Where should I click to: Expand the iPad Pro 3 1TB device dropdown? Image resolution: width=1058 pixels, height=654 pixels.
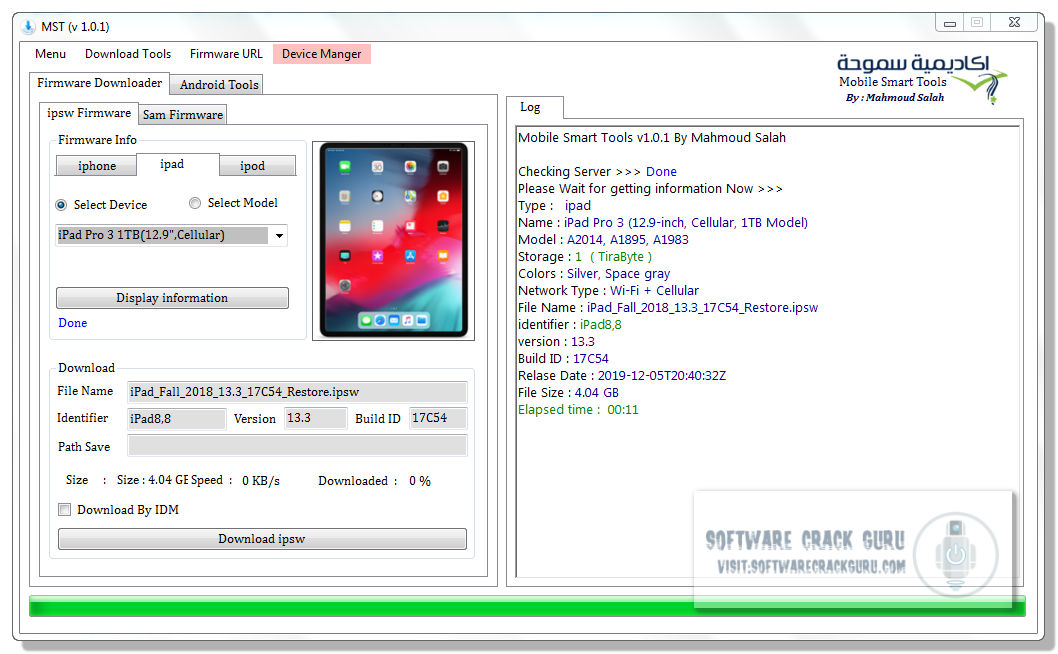279,236
